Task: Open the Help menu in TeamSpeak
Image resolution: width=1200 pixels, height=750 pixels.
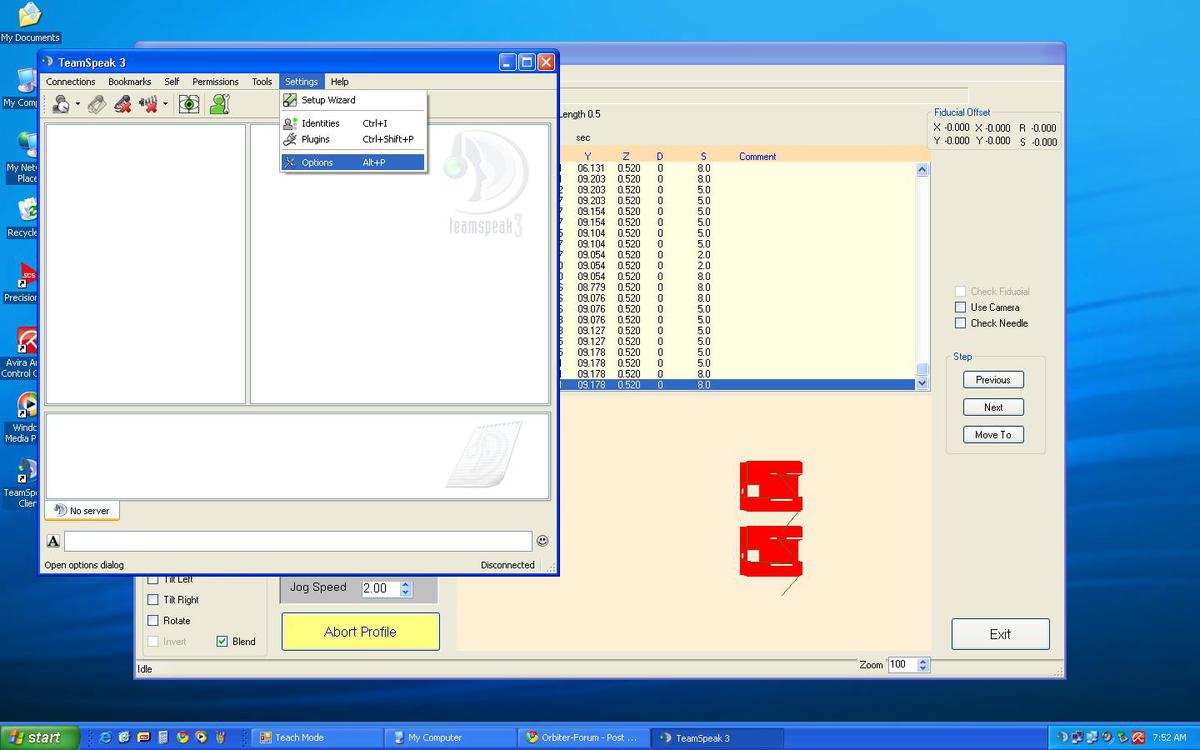Action: coord(340,82)
